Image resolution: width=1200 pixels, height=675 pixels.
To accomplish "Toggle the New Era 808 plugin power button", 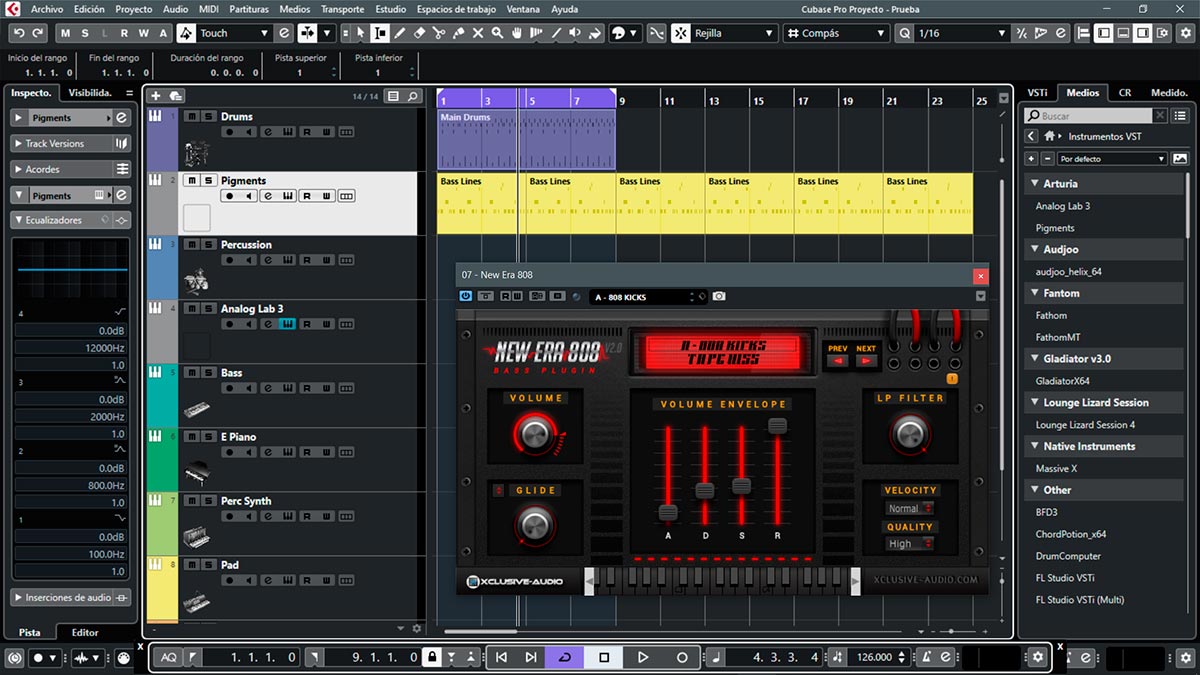I will click(466, 297).
